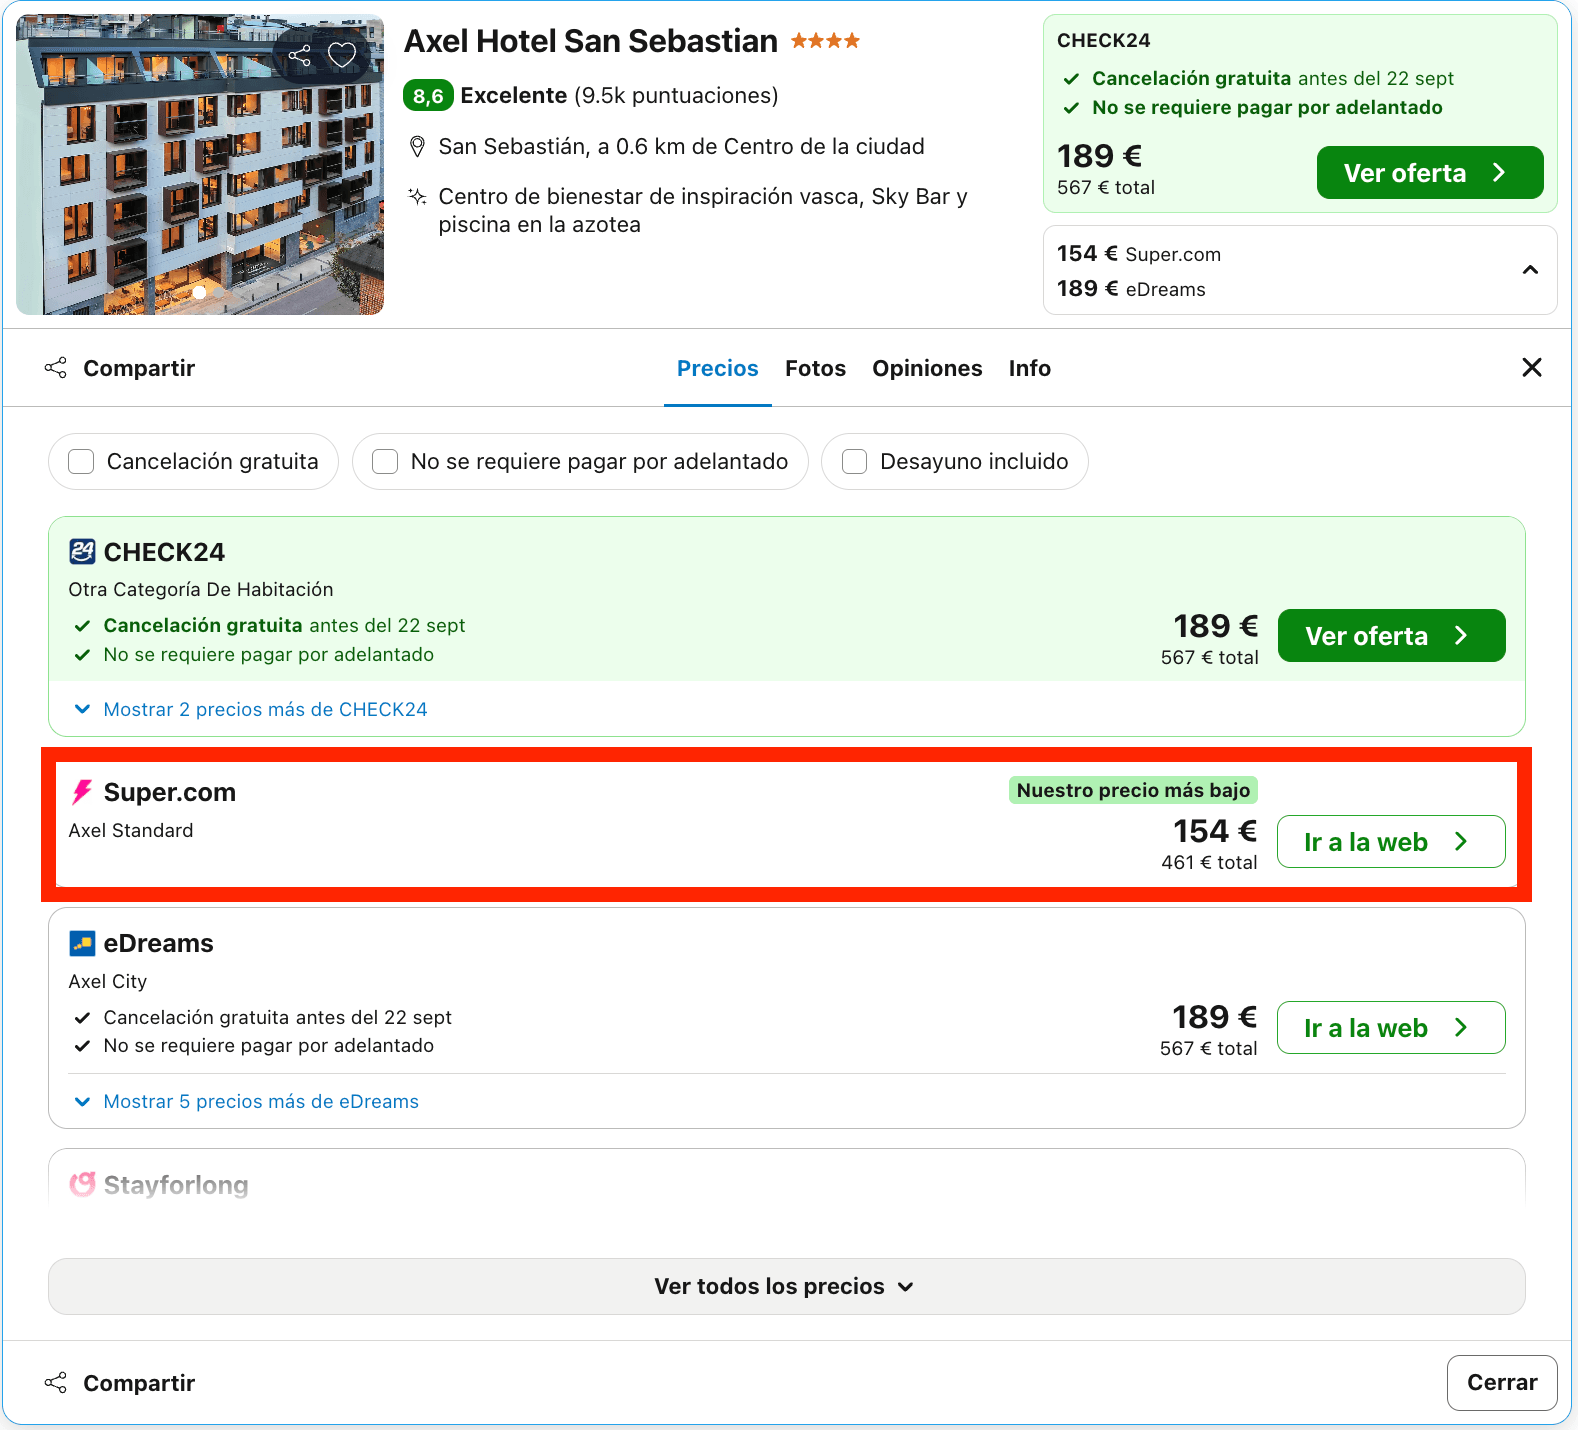Click the location pin icon
Screen dimensions: 1578x1430
pos(418,147)
